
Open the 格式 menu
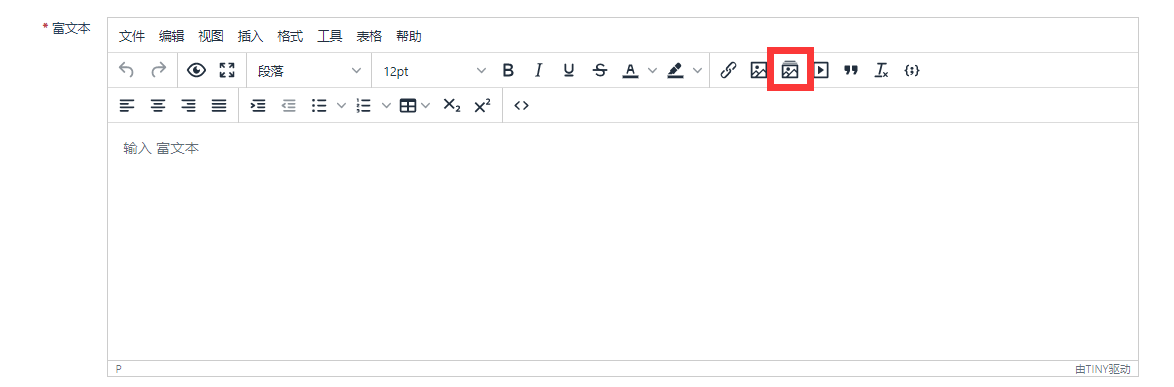point(290,36)
